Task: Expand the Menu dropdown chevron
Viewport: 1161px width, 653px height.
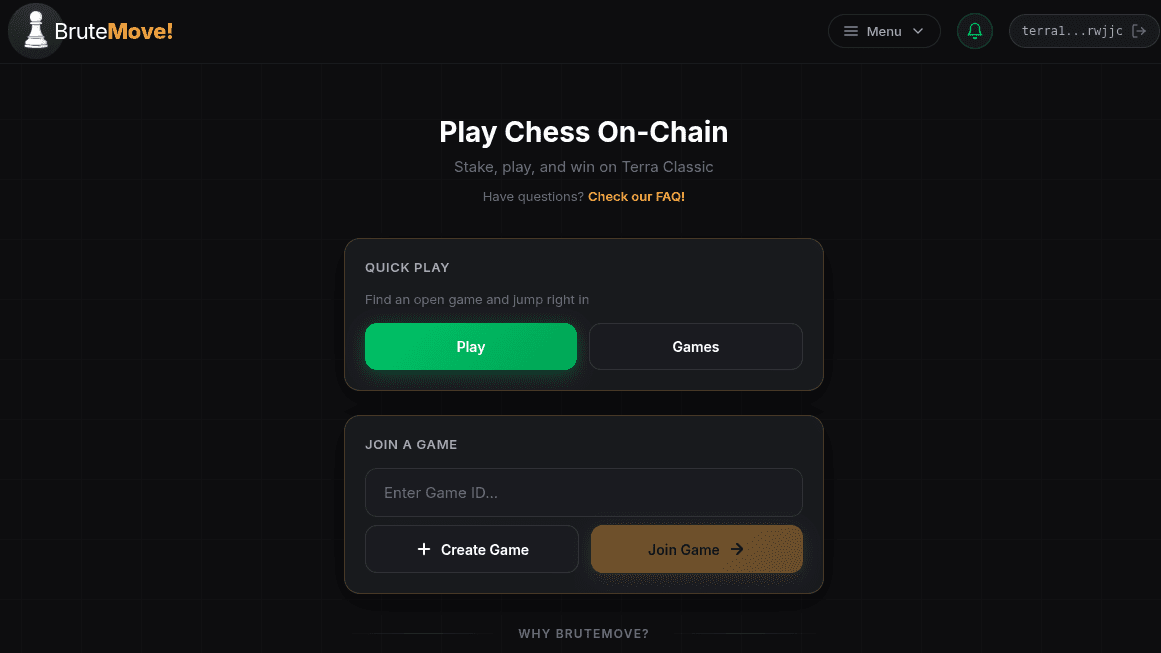Action: (918, 31)
